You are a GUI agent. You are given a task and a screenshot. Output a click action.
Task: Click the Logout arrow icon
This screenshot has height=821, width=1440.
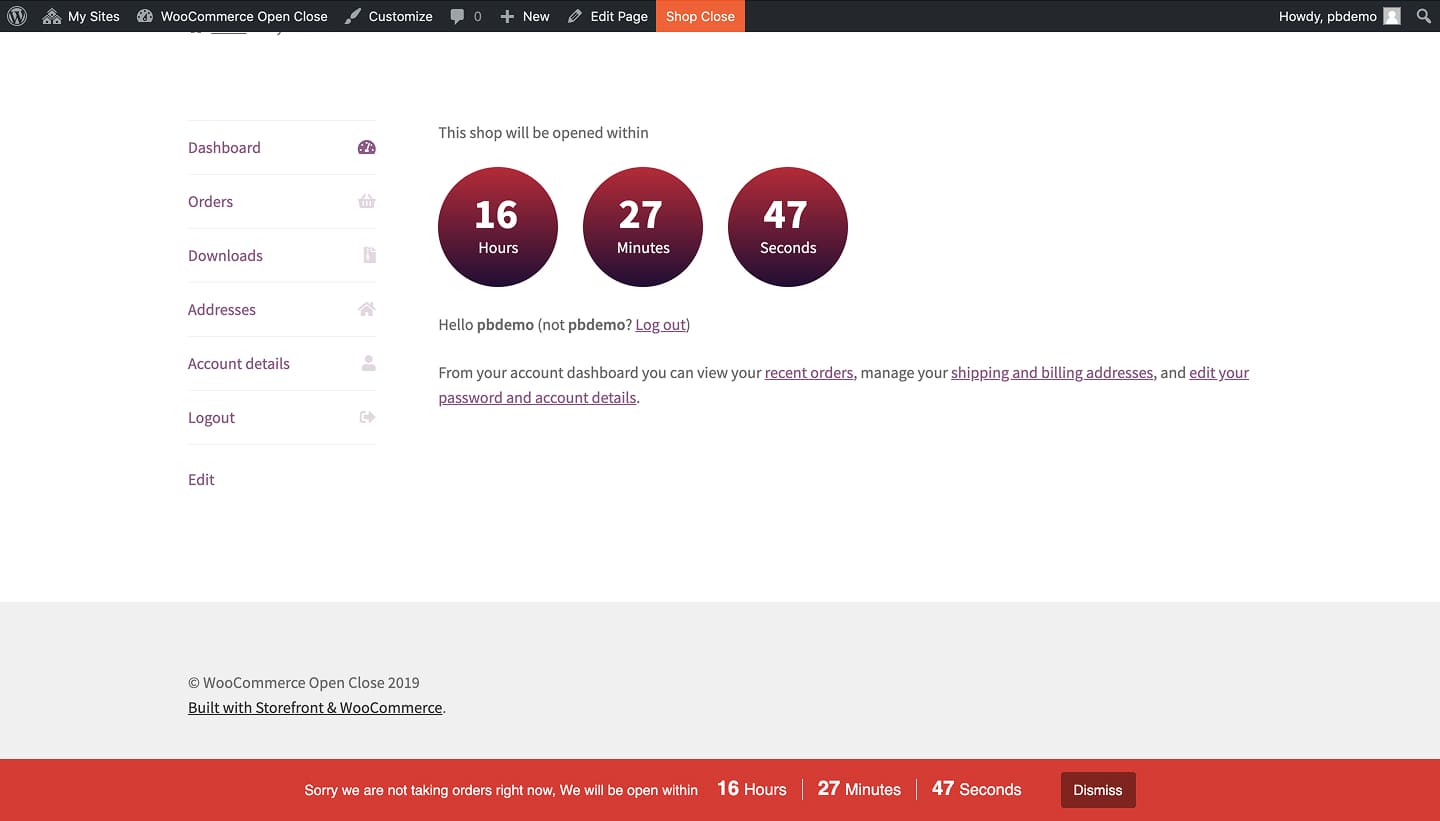pyautogui.click(x=367, y=417)
